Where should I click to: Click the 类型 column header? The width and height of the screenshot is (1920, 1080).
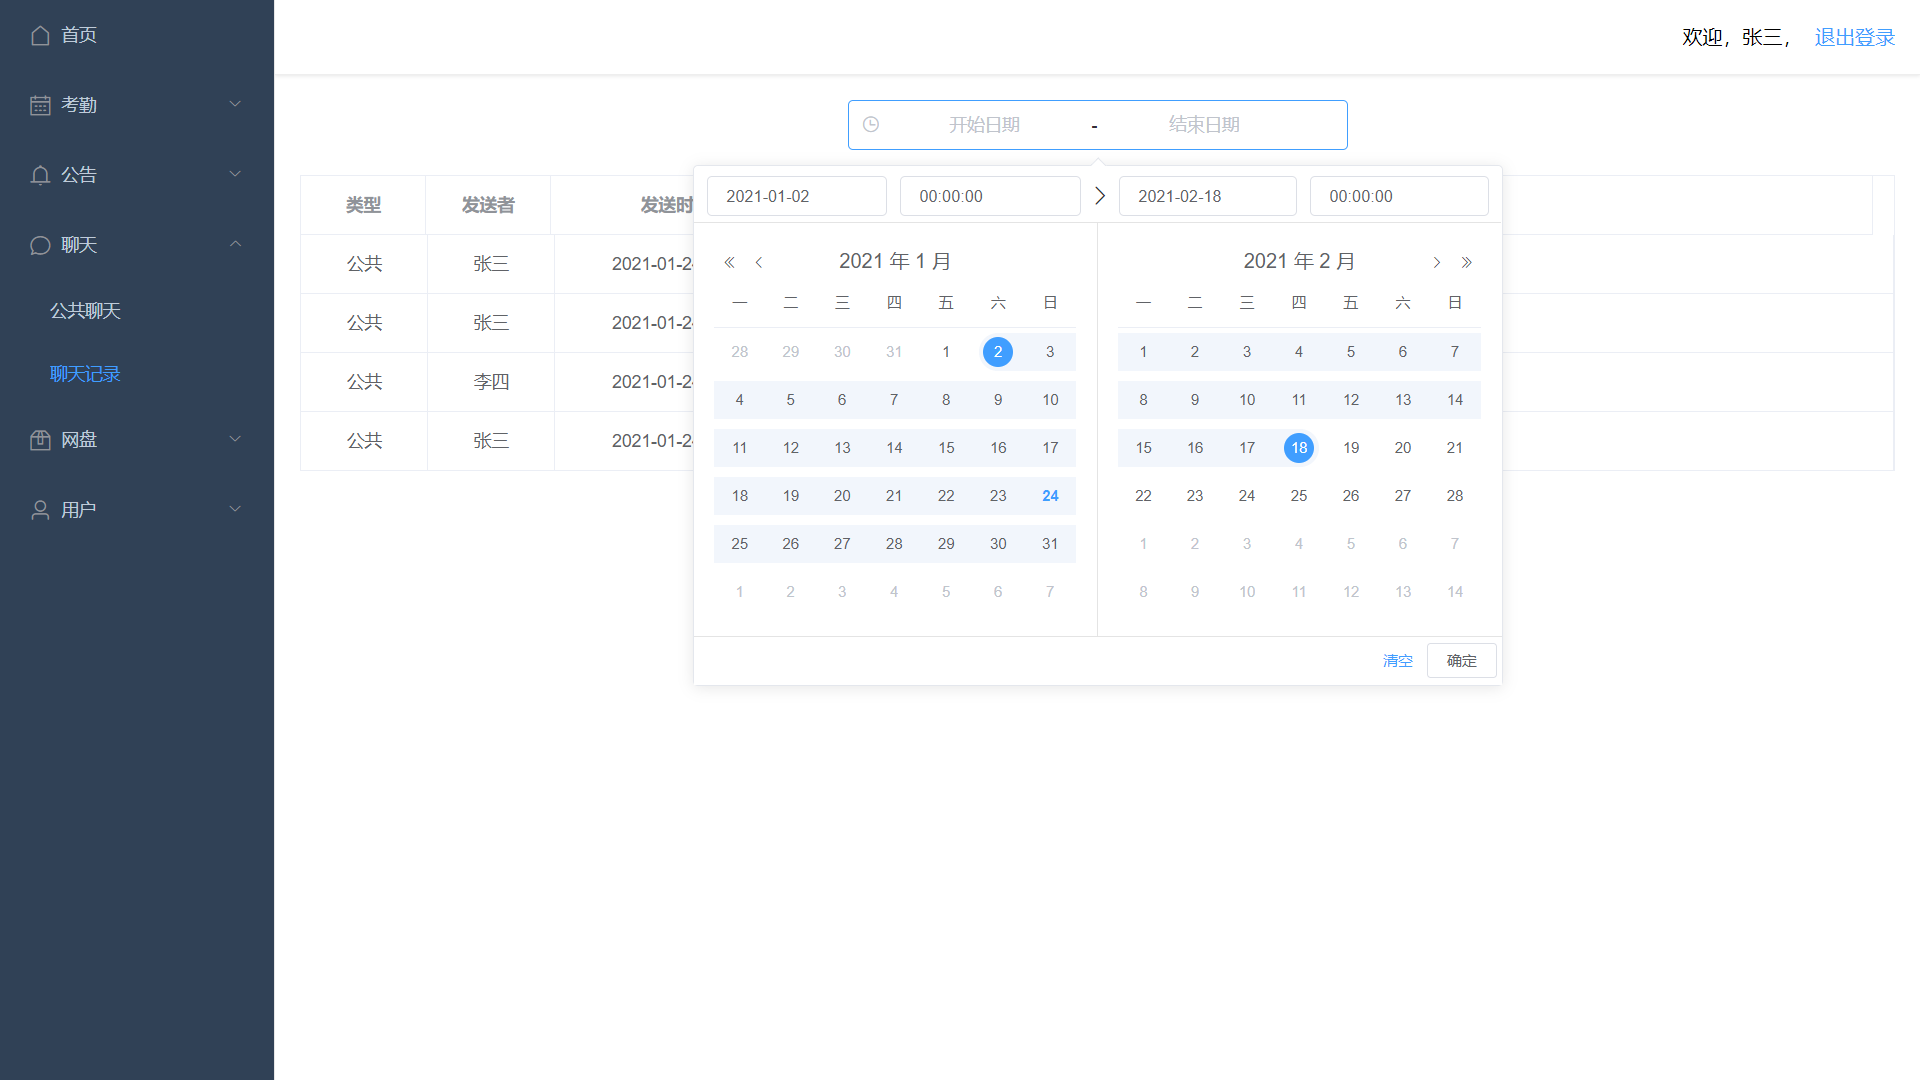363,205
